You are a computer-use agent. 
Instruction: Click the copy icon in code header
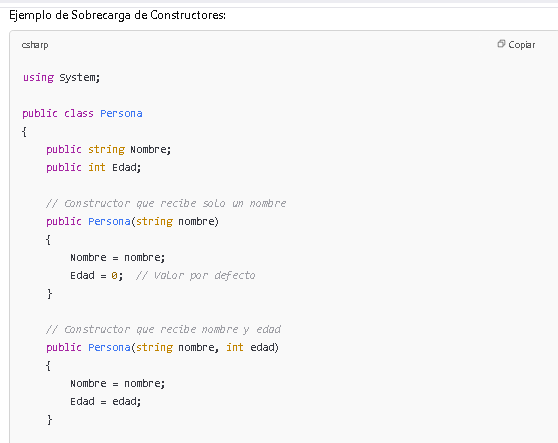(501, 44)
